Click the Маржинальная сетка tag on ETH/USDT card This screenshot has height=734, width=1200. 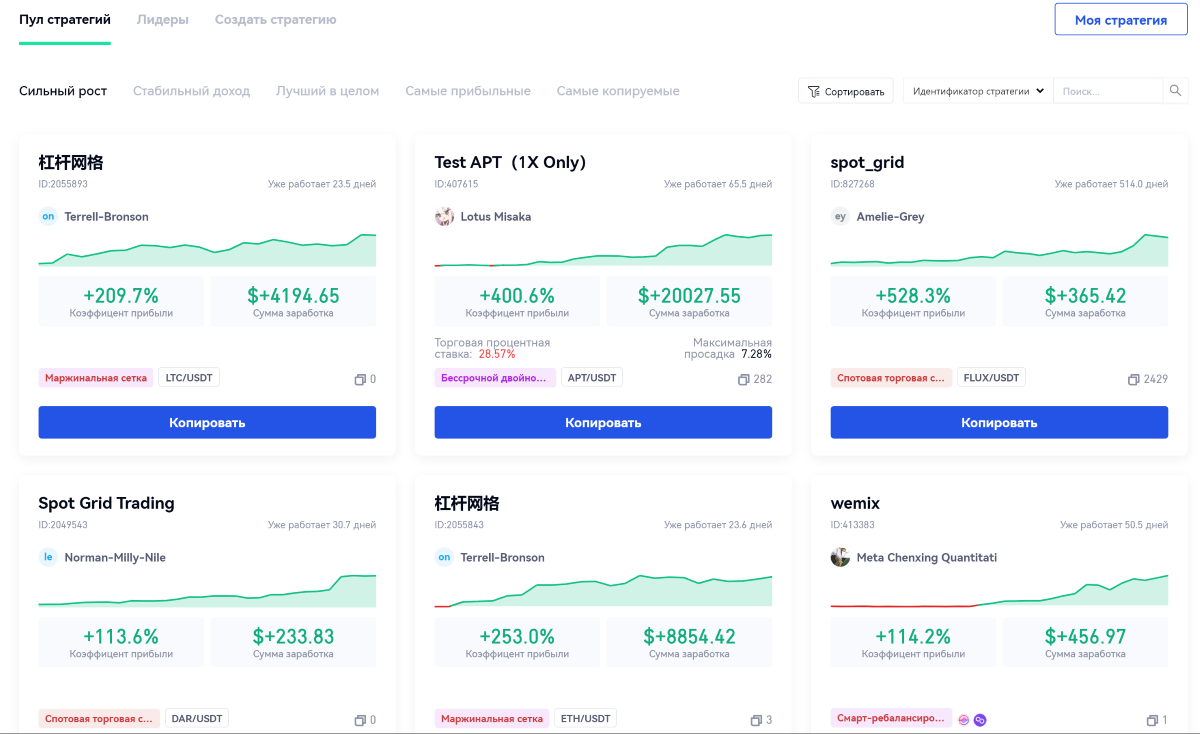pyautogui.click(x=492, y=719)
